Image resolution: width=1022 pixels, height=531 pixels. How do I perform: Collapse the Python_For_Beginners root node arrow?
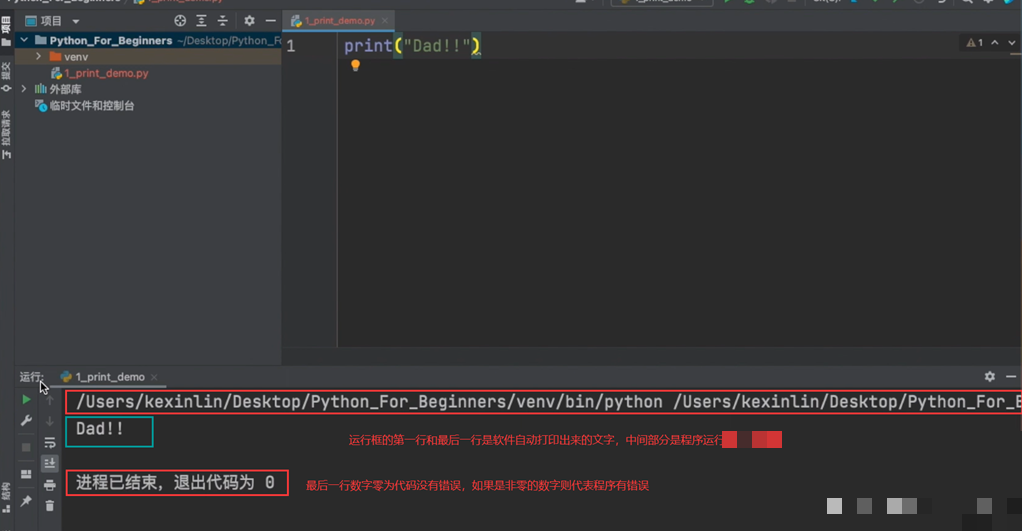click(x=24, y=40)
